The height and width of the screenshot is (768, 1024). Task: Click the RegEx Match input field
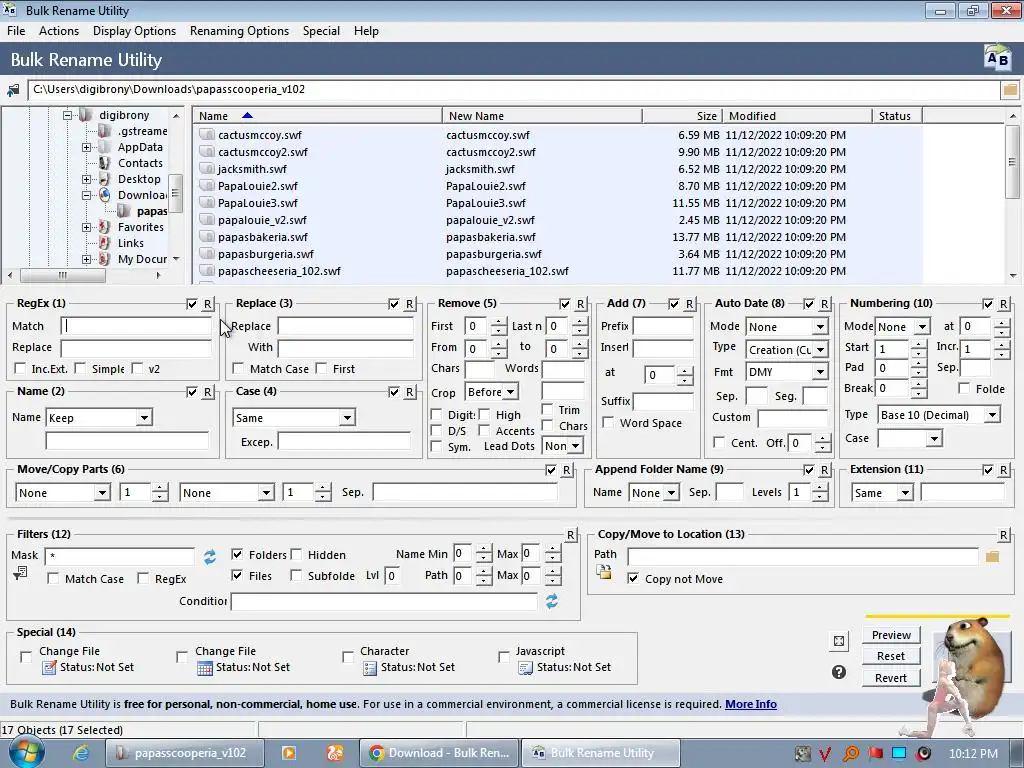[x=136, y=326]
